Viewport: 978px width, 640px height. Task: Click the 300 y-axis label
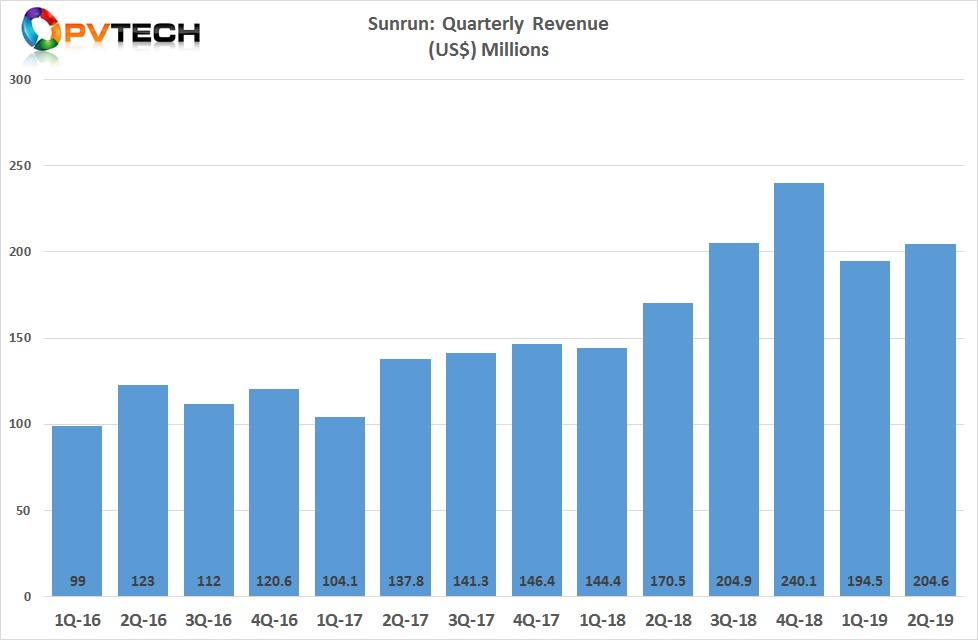coord(20,80)
